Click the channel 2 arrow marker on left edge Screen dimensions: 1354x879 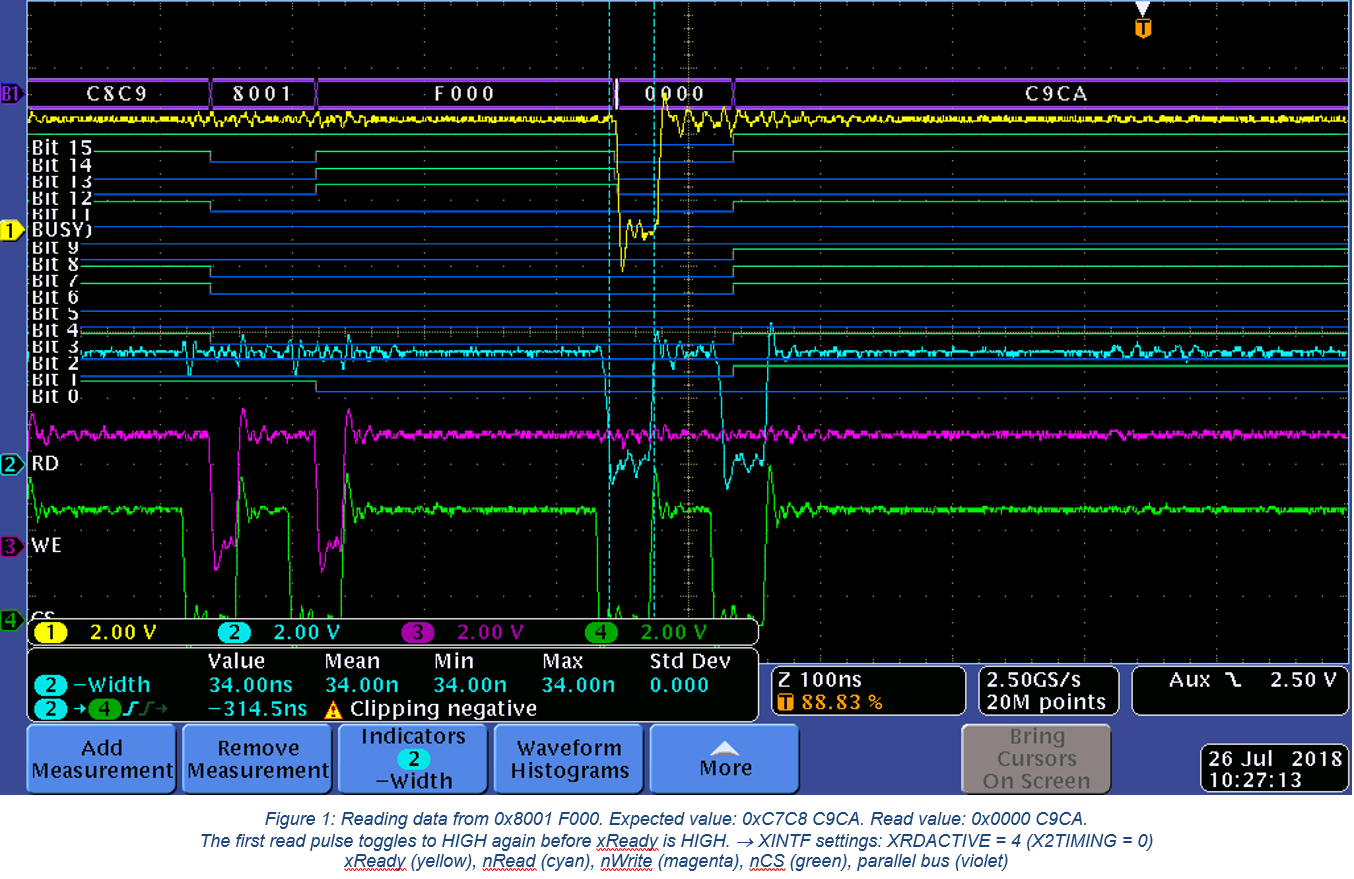click(x=10, y=464)
